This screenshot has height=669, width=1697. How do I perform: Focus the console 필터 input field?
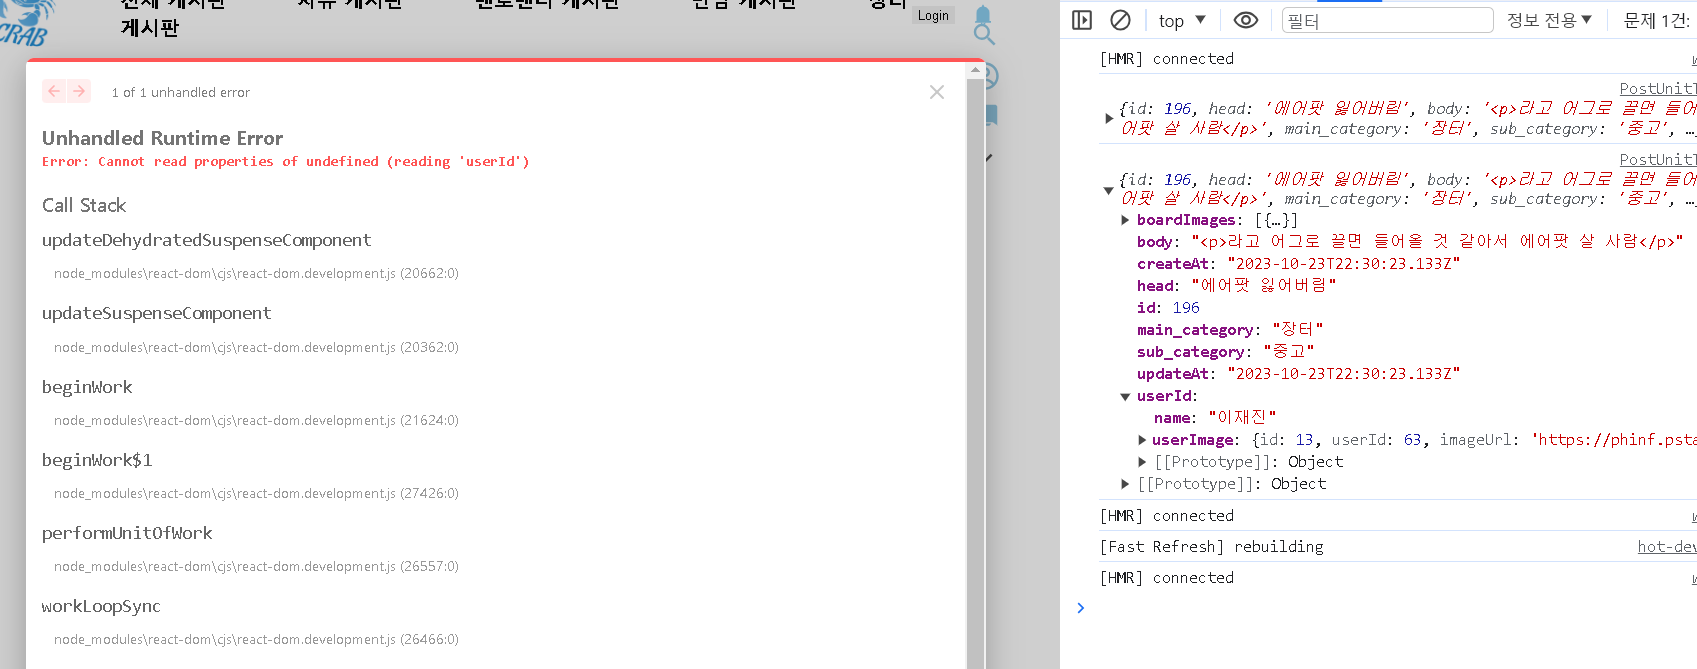pyautogui.click(x=1387, y=20)
